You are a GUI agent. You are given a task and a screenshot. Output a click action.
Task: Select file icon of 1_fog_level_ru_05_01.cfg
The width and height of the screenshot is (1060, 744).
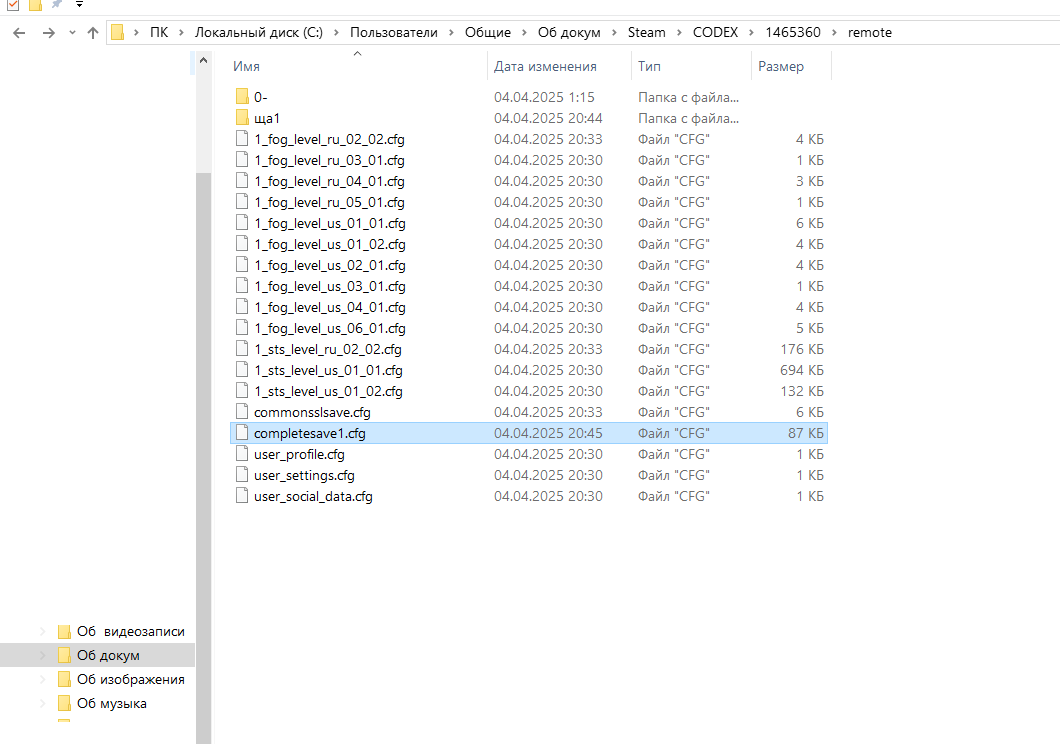(x=242, y=201)
